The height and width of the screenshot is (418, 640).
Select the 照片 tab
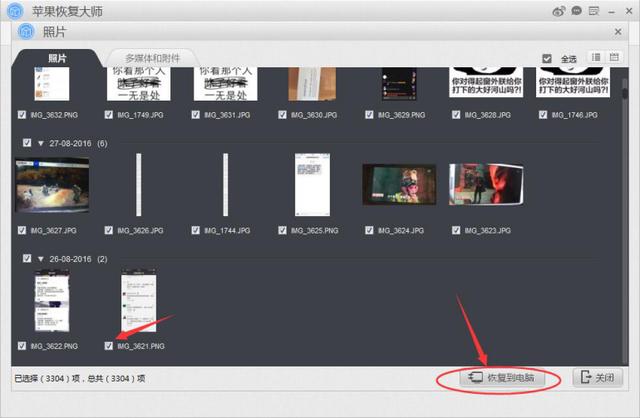click(56, 58)
